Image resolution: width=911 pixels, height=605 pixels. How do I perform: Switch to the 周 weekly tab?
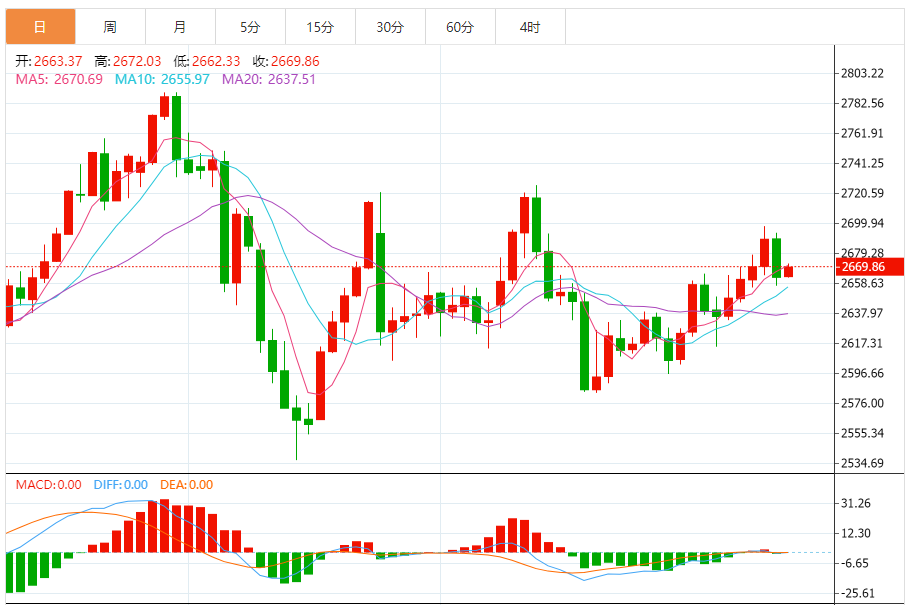tap(110, 27)
